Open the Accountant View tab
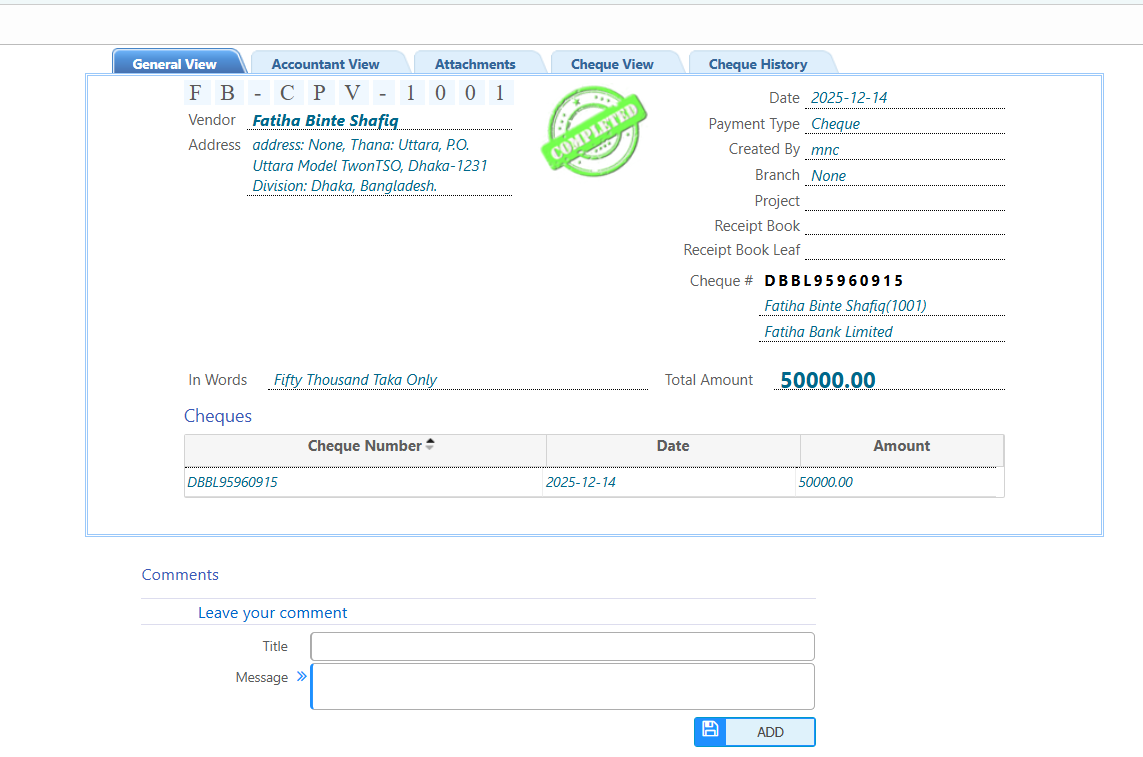 325,64
